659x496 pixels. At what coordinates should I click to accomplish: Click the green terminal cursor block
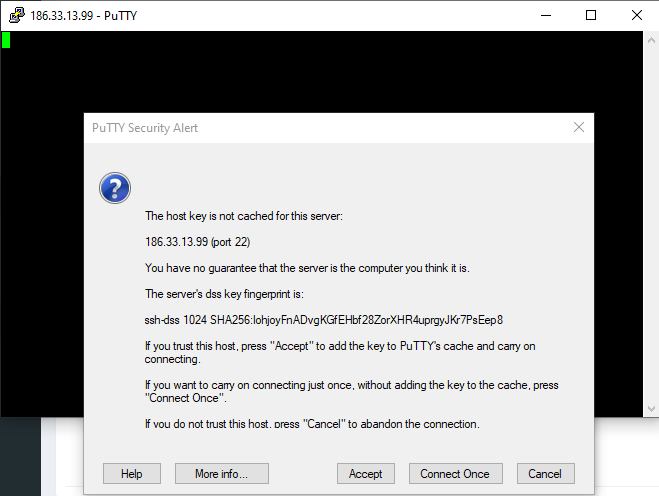pos(6,40)
